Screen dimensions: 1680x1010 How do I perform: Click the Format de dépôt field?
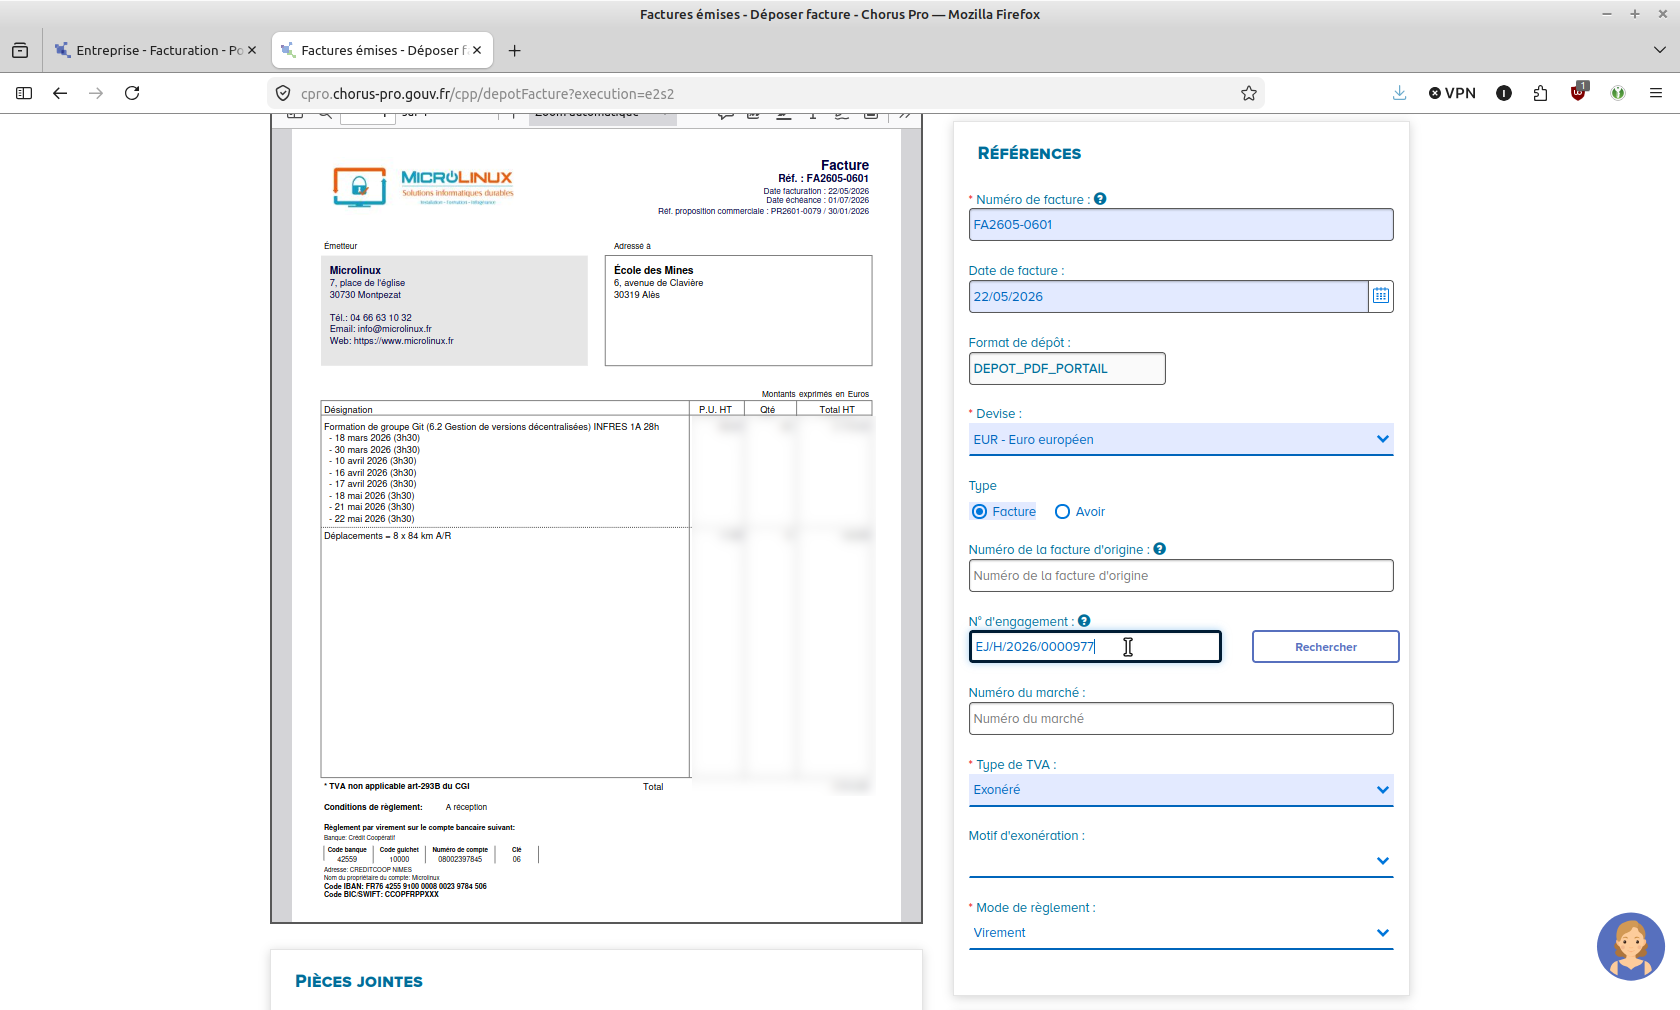coord(1067,369)
